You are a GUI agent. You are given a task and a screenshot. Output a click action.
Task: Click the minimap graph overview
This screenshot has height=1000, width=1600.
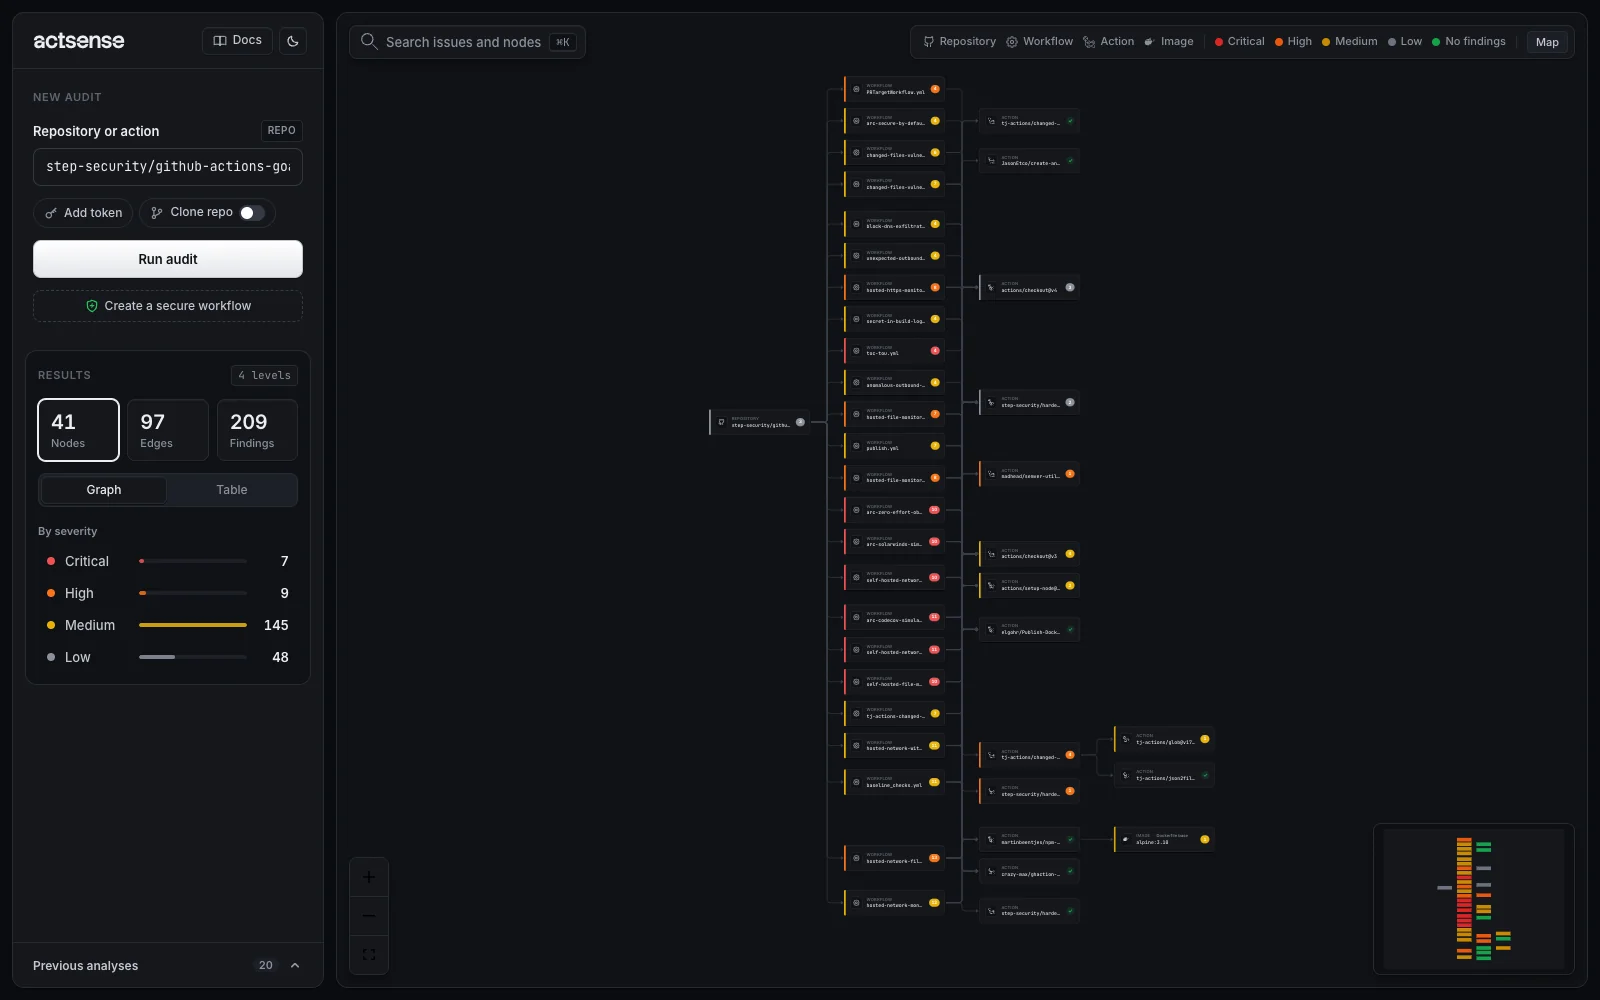pyautogui.click(x=1474, y=899)
